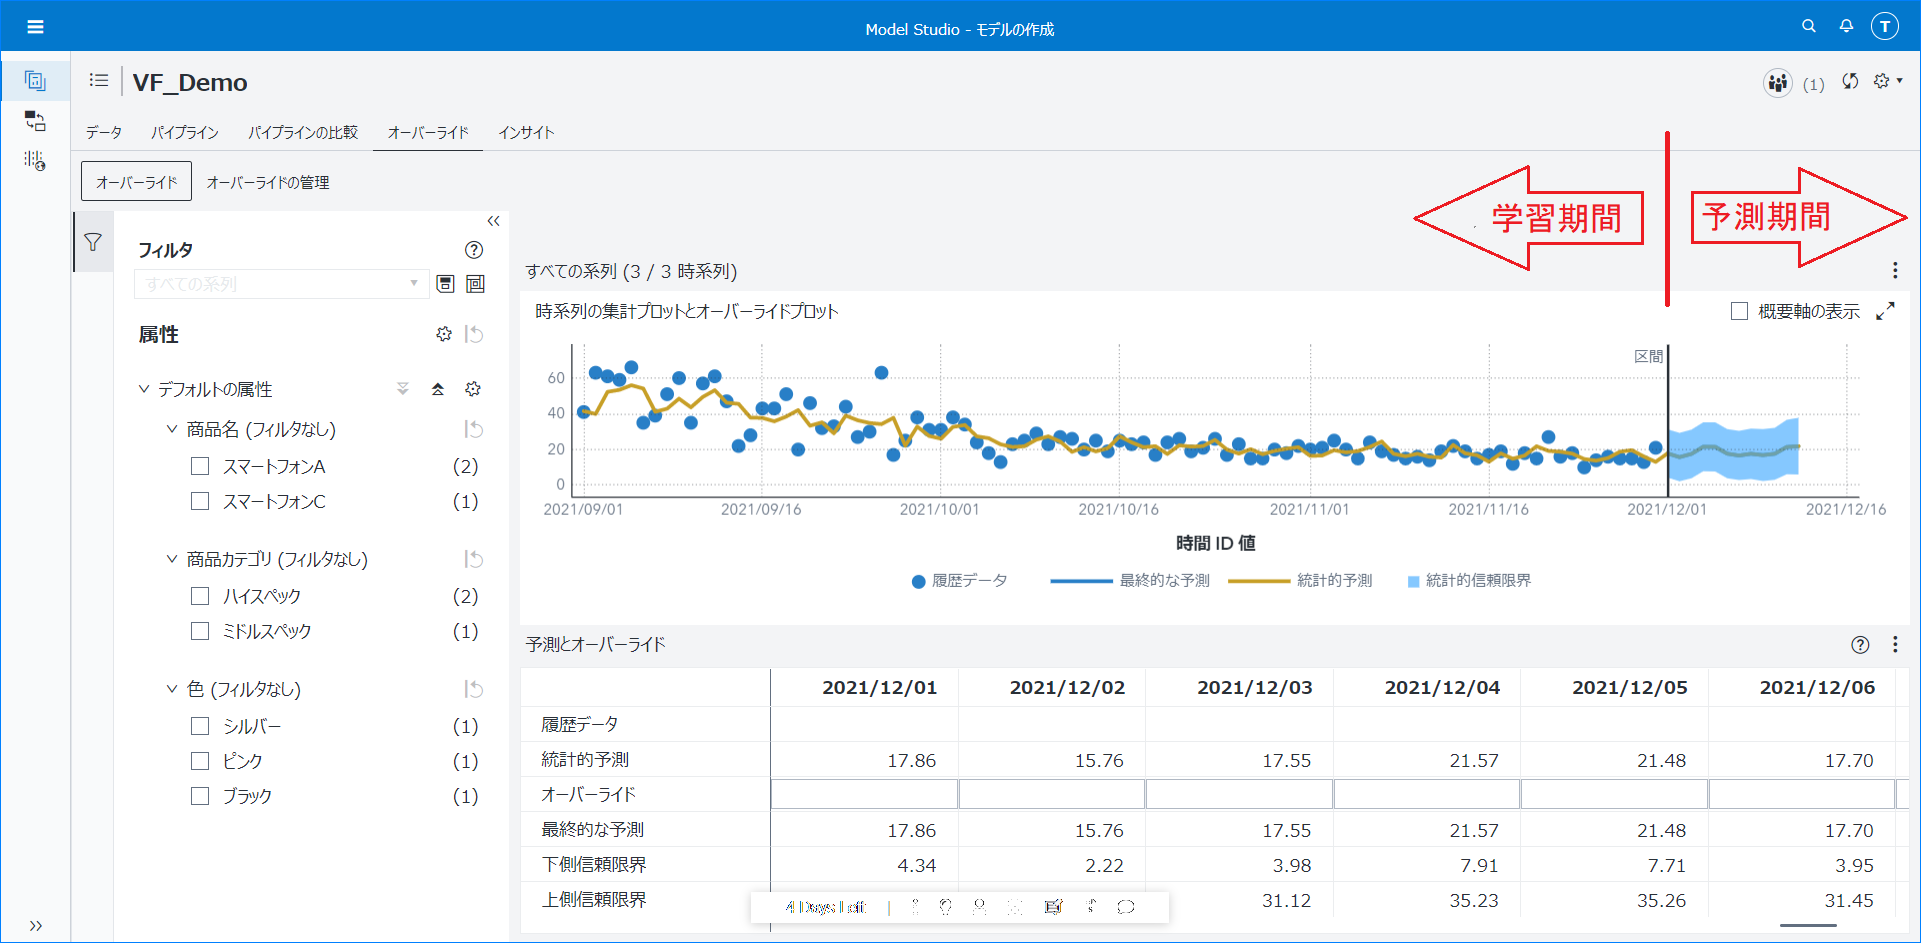Click the 区間 marker on the chart

(x=1648, y=356)
